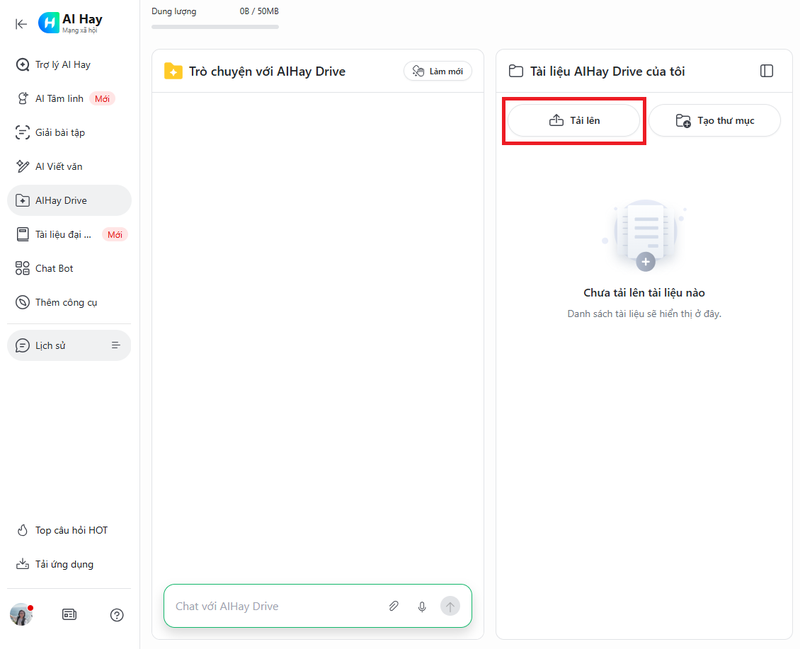Open Giải bài tập
This screenshot has height=649, width=800.
[x=69, y=133]
